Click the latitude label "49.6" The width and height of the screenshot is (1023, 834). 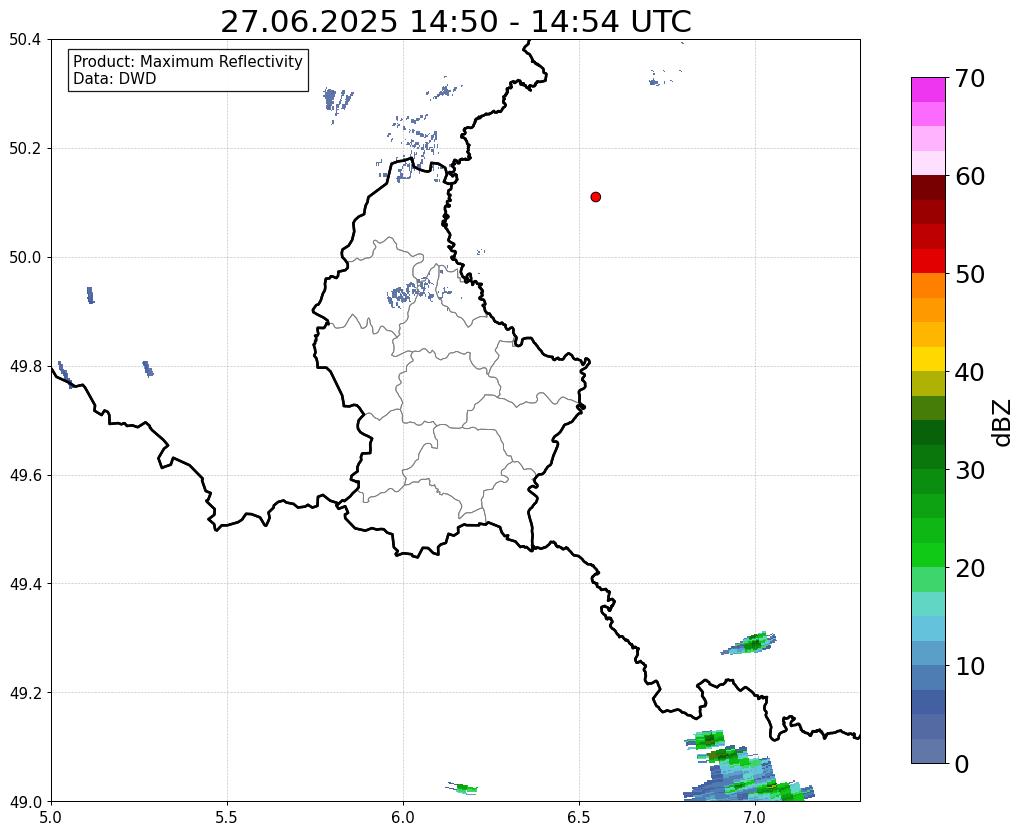pyautogui.click(x=25, y=476)
